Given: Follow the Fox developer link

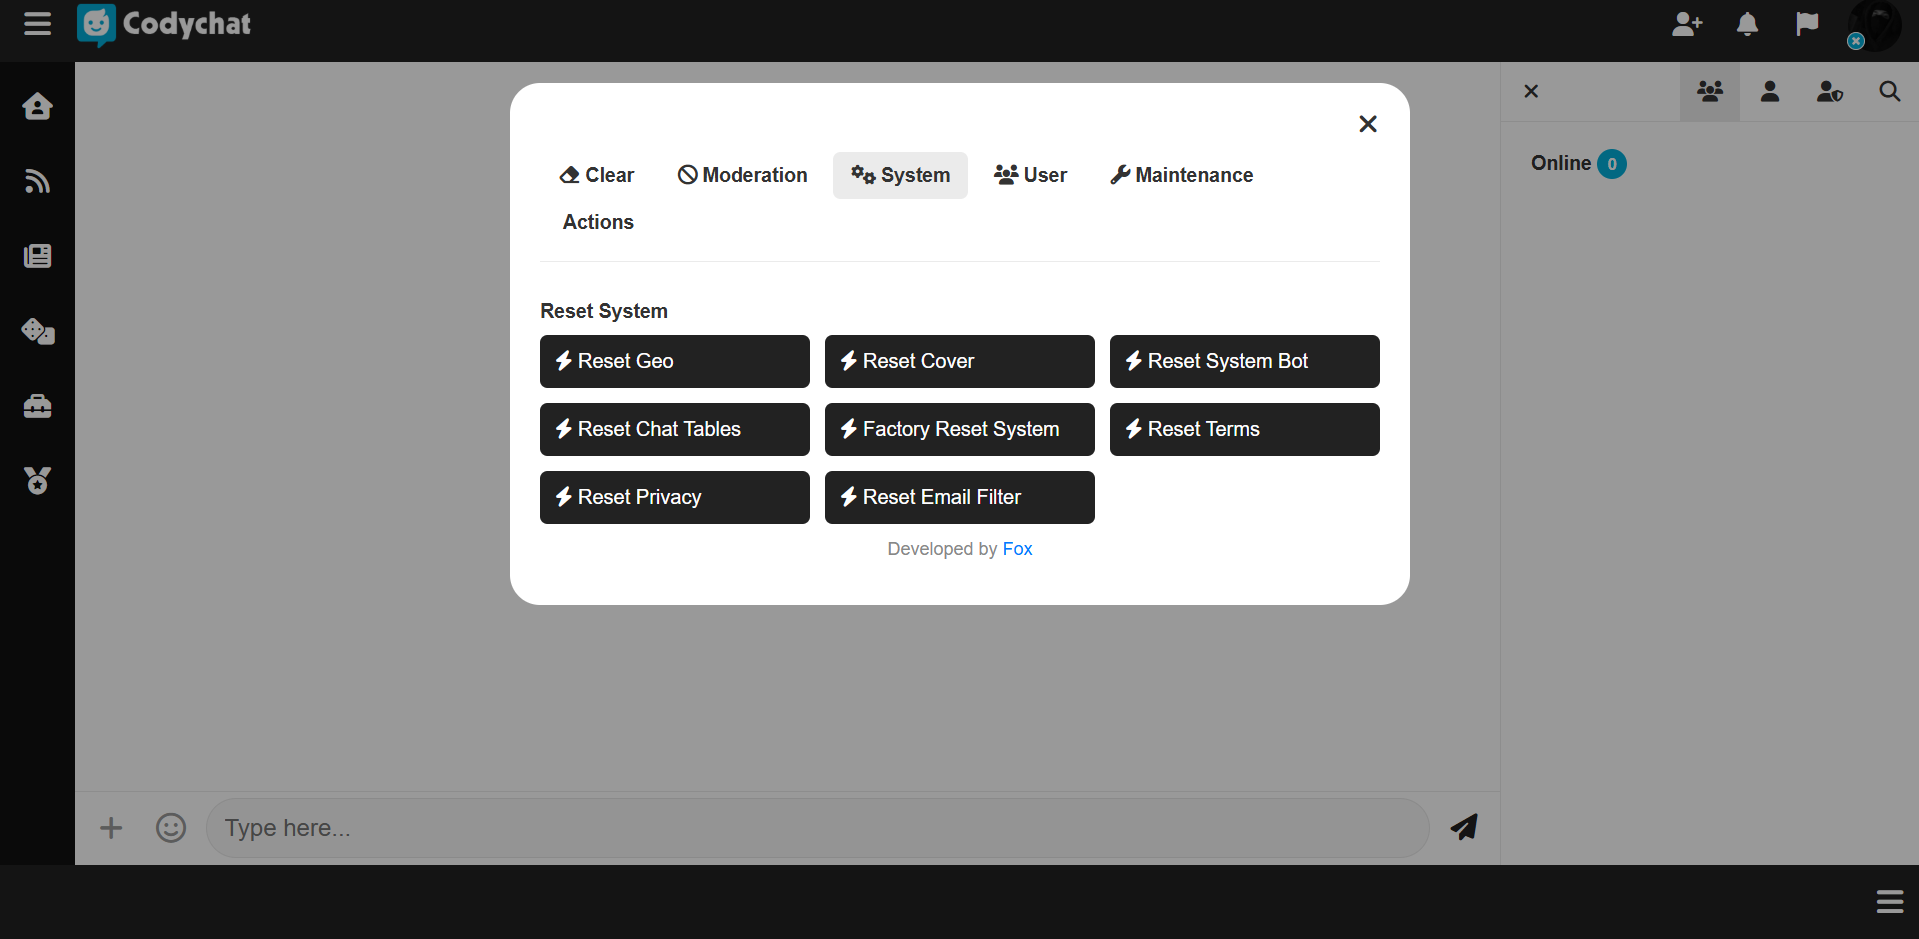Looking at the screenshot, I should tap(1017, 549).
